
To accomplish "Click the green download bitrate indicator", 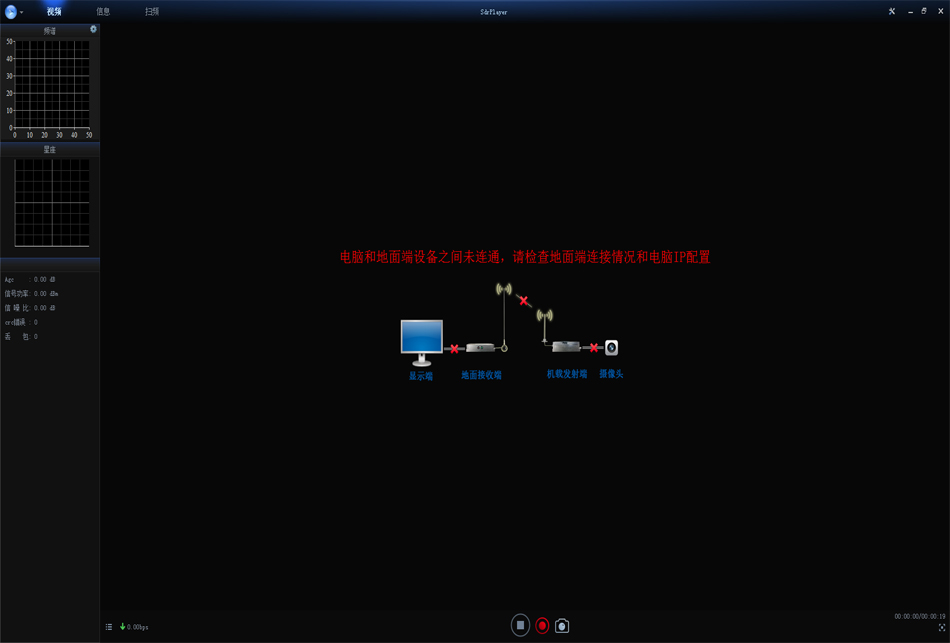I will pos(133,627).
